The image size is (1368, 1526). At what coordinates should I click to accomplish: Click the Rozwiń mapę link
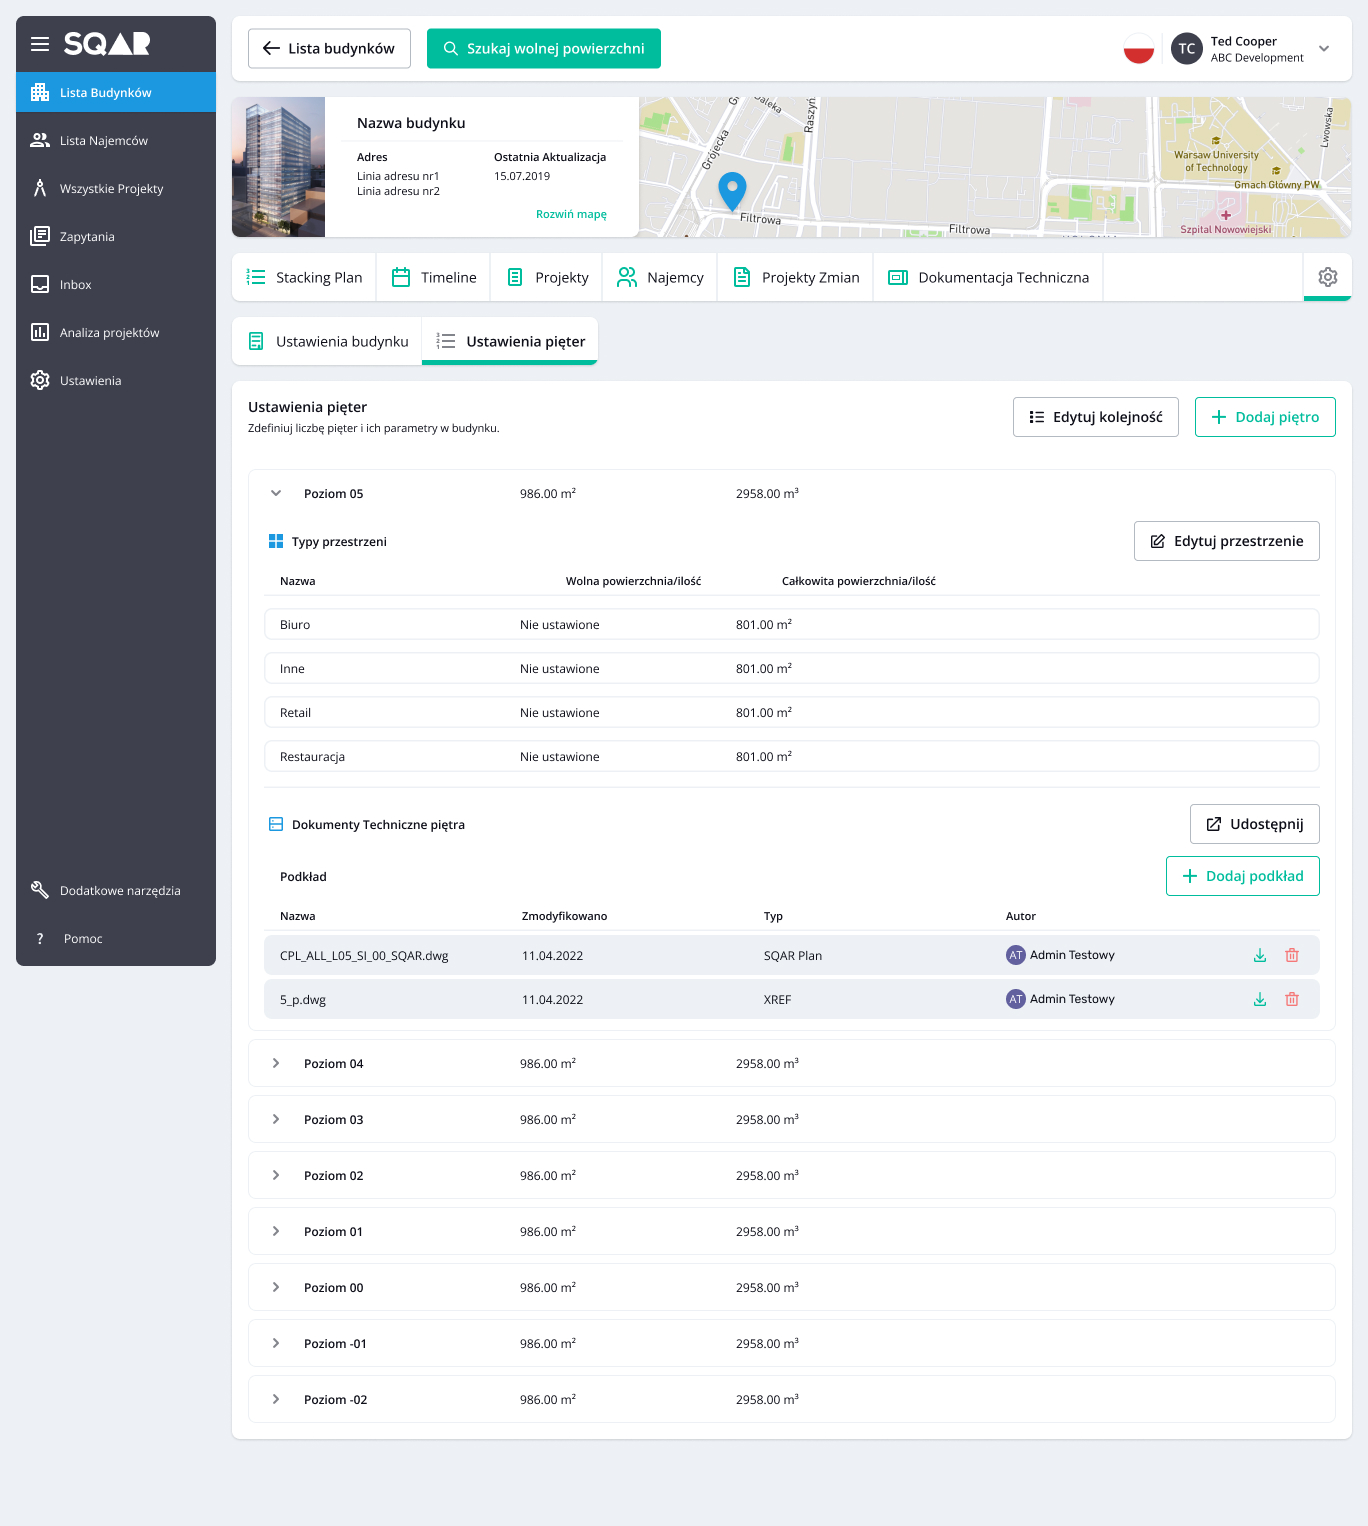[571, 214]
